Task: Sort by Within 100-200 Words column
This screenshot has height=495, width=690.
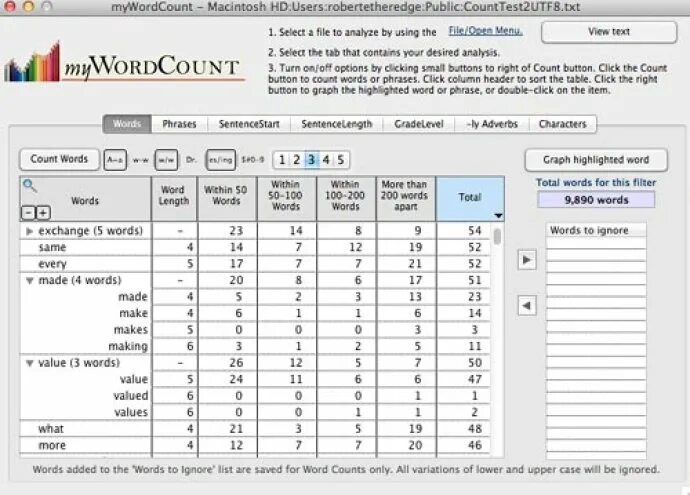Action: 346,199
